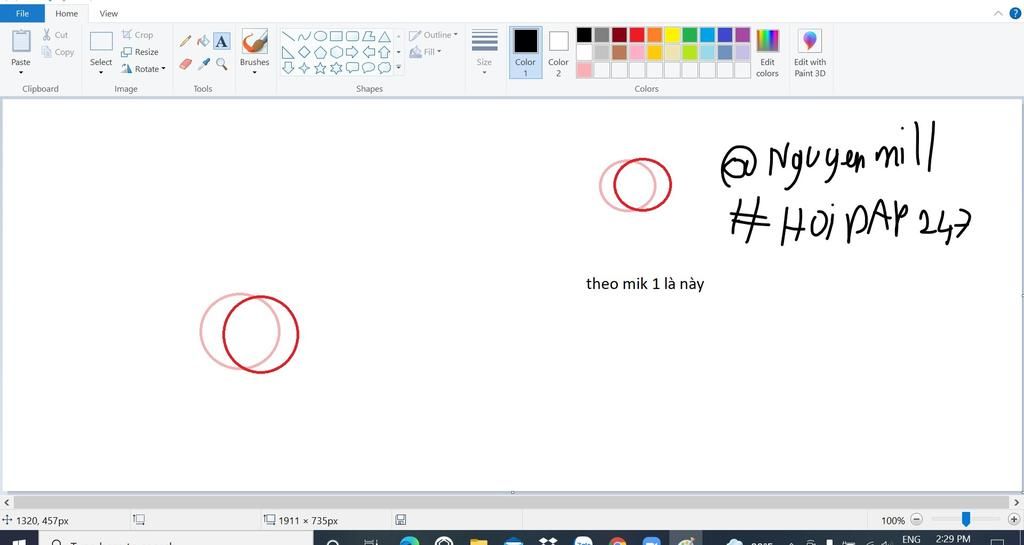This screenshot has height=545, width=1024.
Task: Open the Rotate dropdown menu
Action: 144,69
